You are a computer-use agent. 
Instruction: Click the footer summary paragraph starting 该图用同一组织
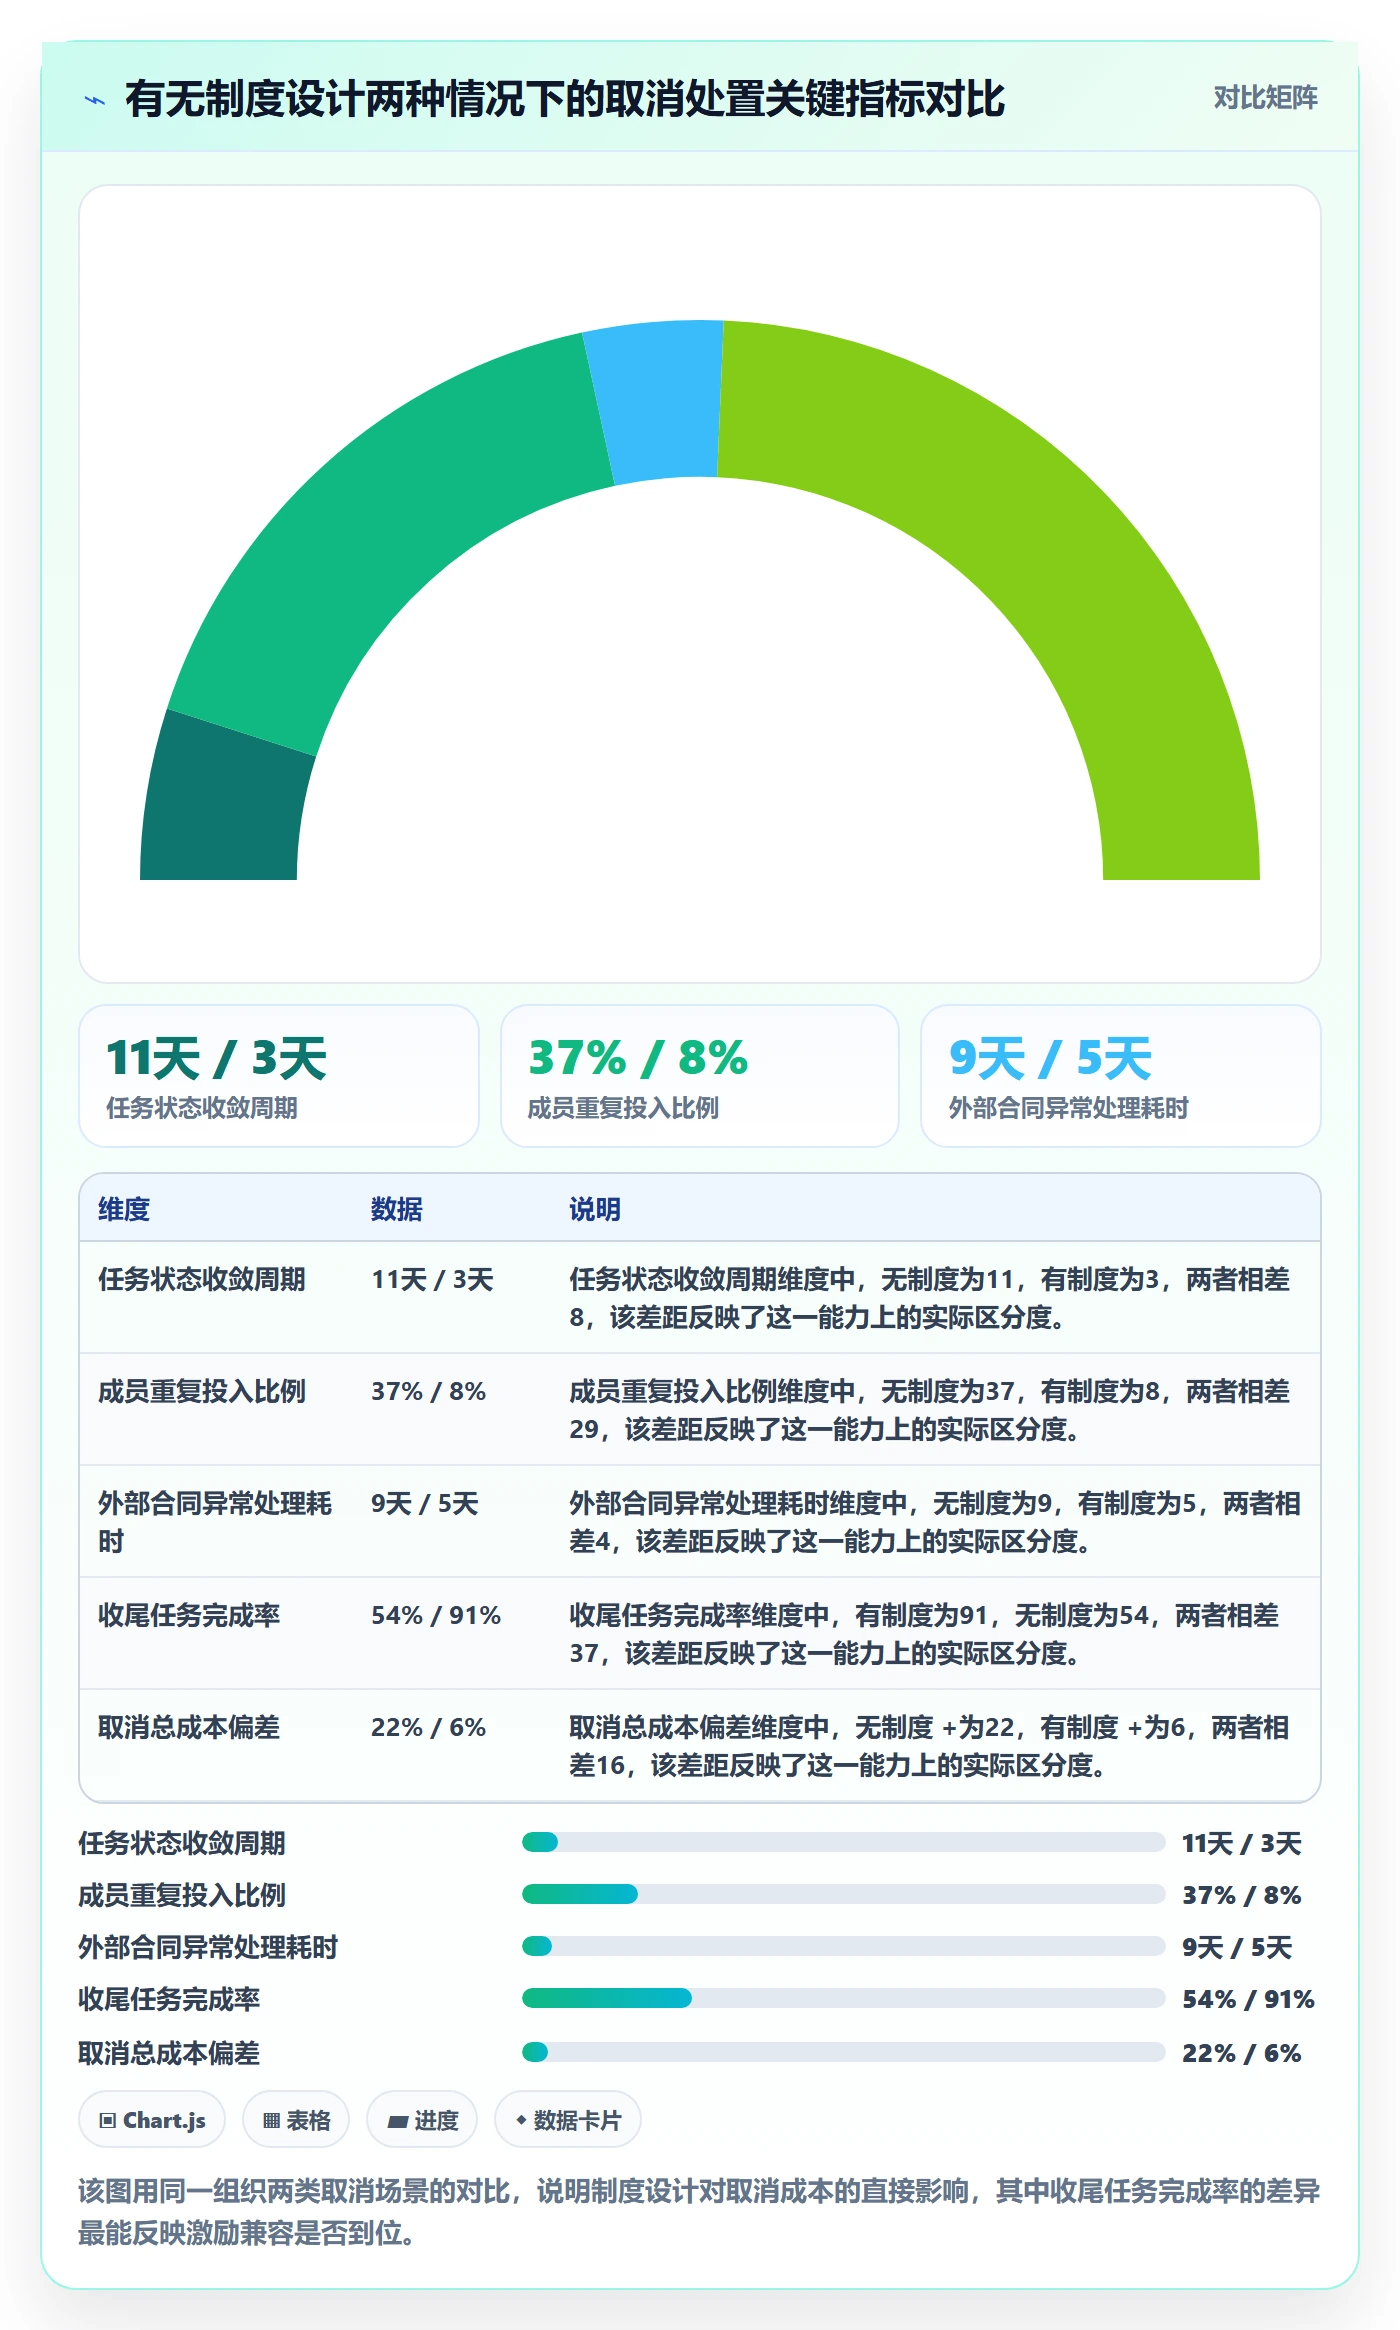(x=700, y=2211)
